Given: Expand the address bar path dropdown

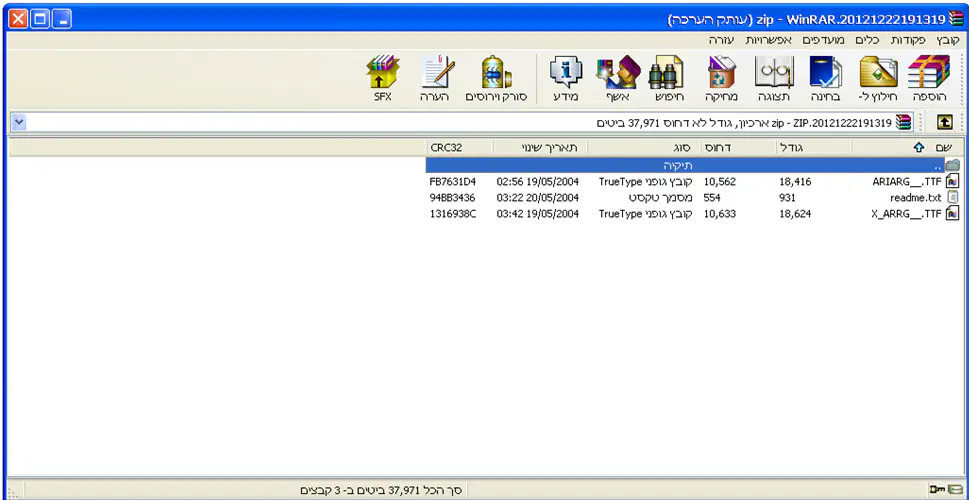Looking at the screenshot, I should pyautogui.click(x=19, y=122).
